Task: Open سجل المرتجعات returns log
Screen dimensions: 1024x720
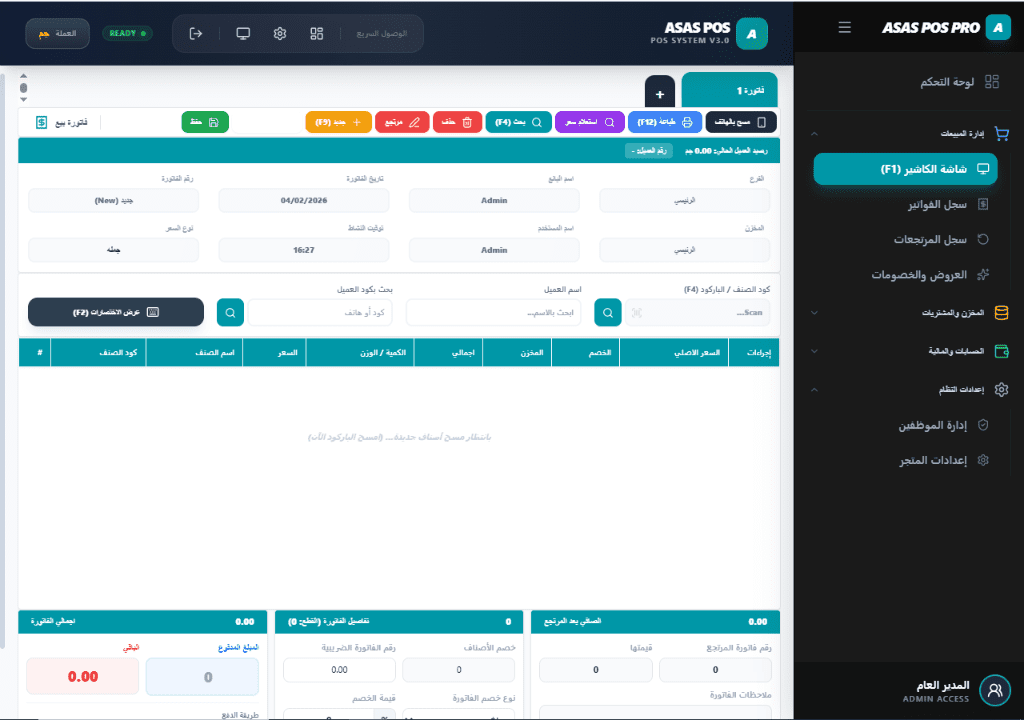Action: click(x=940, y=240)
